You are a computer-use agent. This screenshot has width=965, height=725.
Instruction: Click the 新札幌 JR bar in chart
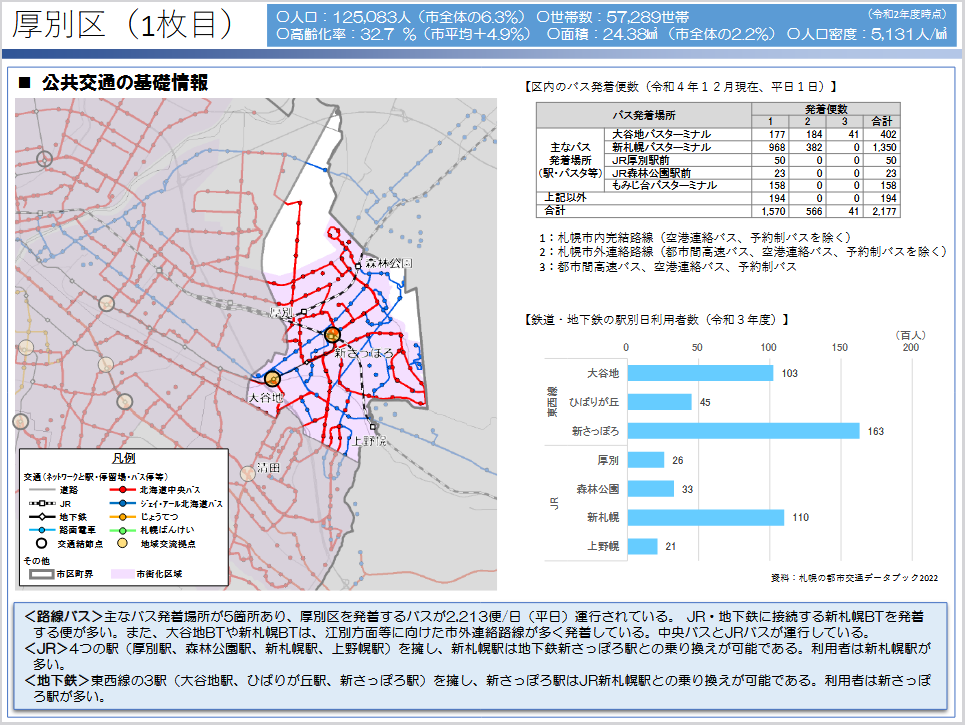click(704, 518)
